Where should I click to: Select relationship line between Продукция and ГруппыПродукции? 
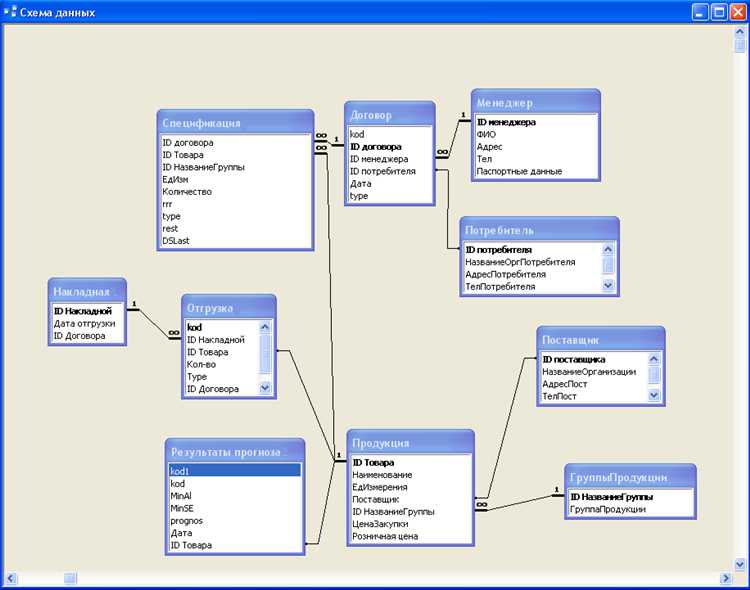click(x=520, y=502)
